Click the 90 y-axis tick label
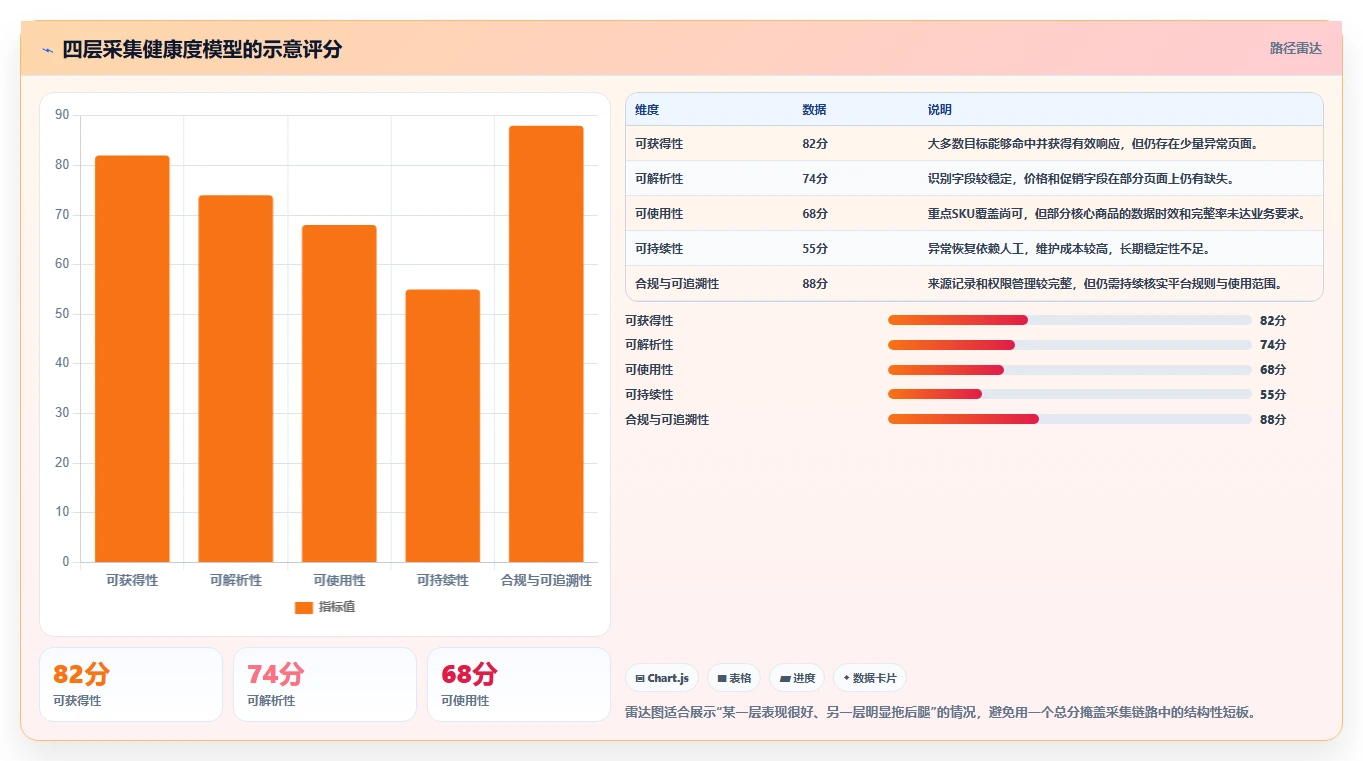Viewport: 1363px width, 761px height. pos(62,115)
